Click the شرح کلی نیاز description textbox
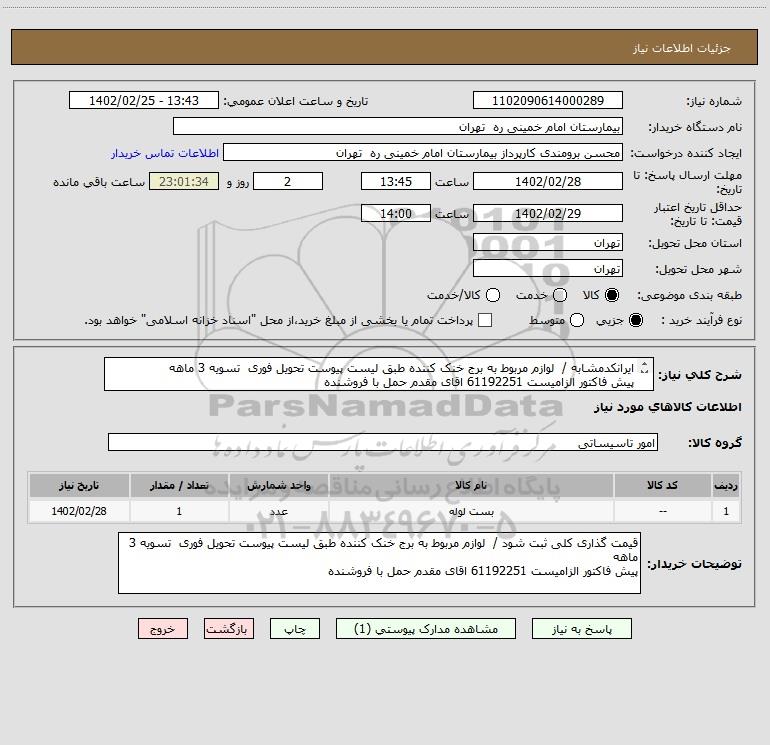 [379, 374]
